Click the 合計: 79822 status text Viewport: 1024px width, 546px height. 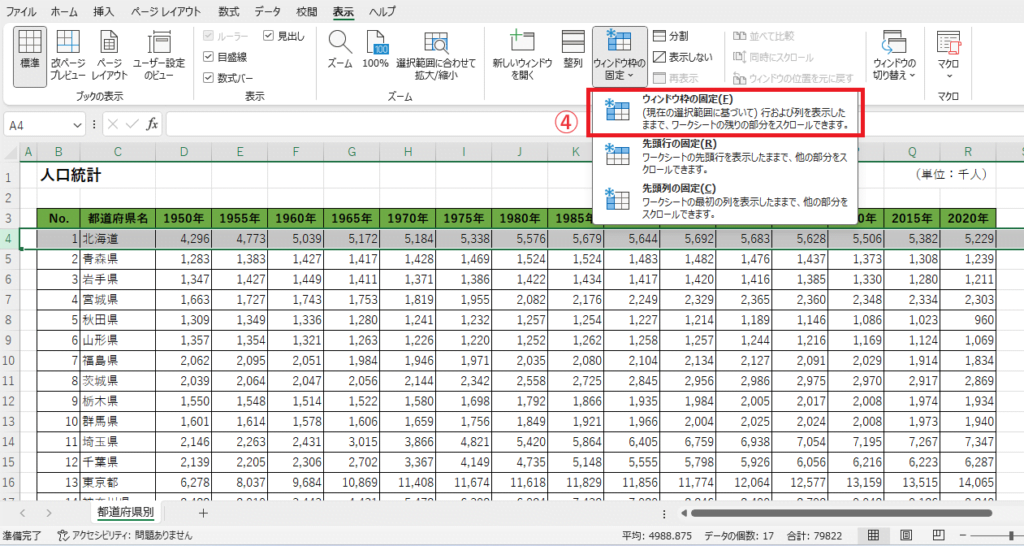pyautogui.click(x=814, y=536)
